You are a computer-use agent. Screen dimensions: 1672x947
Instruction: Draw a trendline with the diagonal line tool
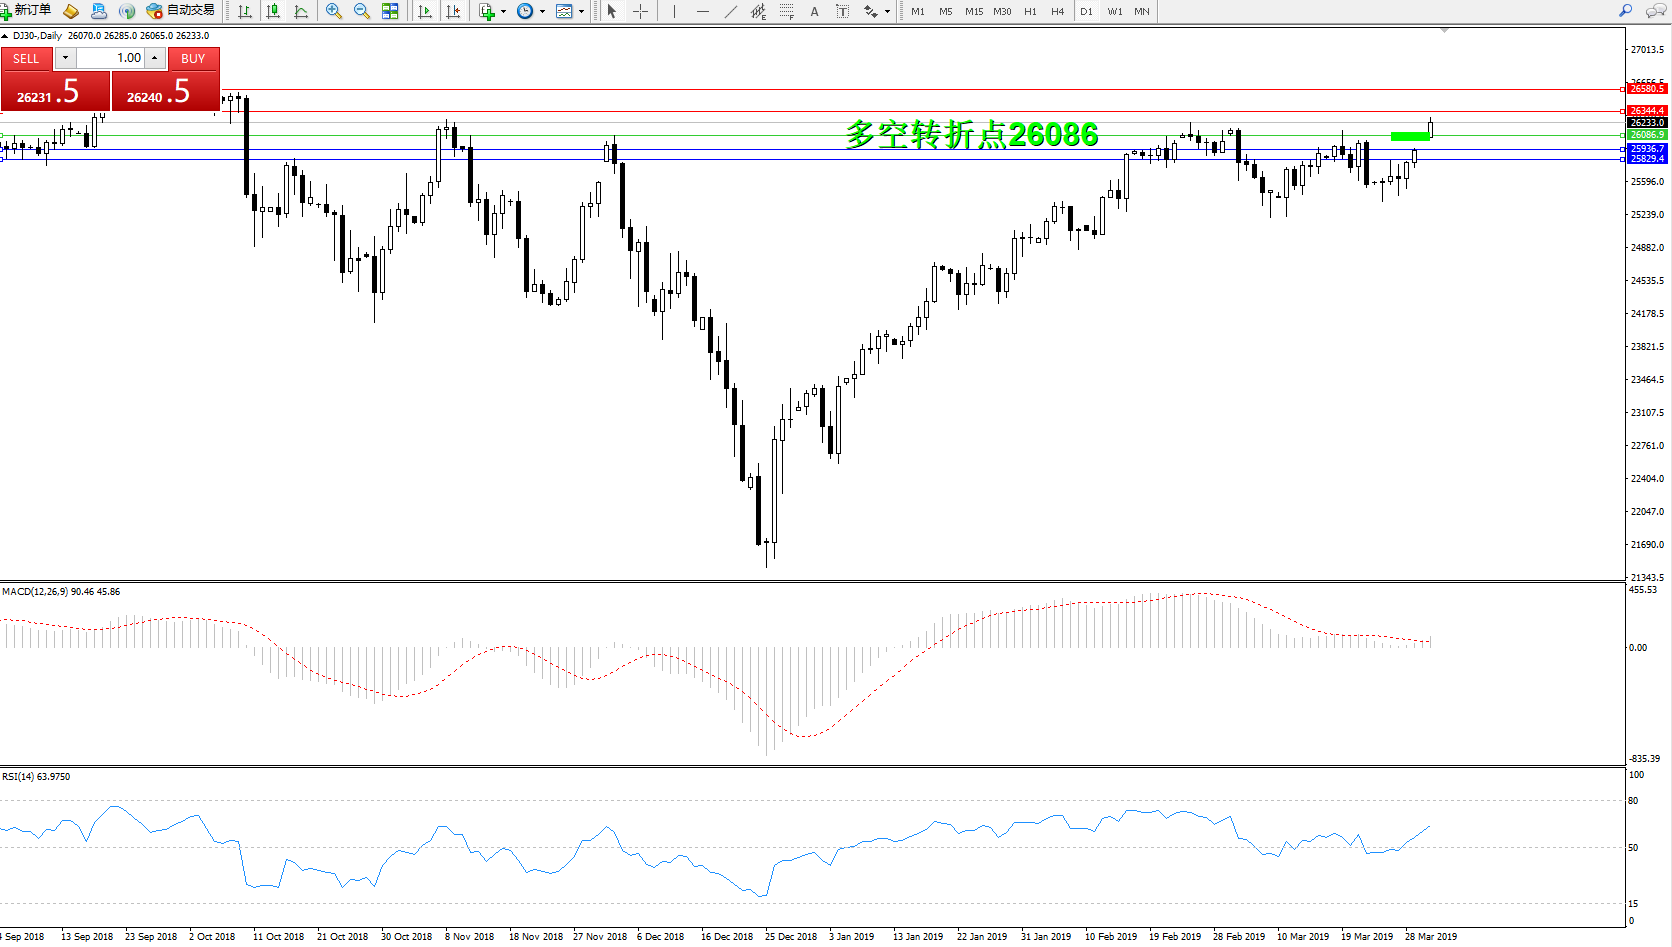(731, 11)
